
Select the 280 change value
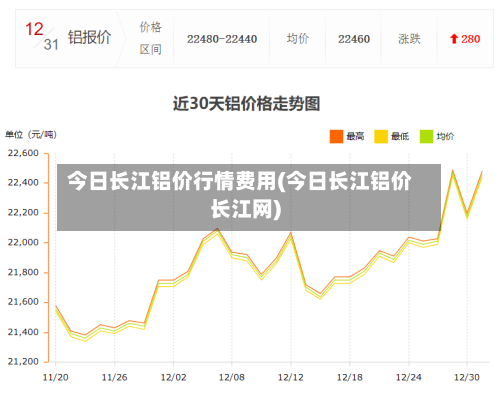(471, 39)
